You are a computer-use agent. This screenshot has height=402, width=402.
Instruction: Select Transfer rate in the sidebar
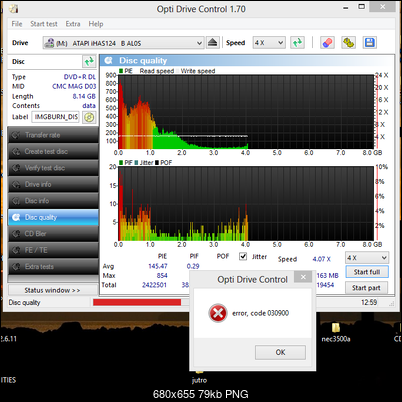click(x=53, y=135)
